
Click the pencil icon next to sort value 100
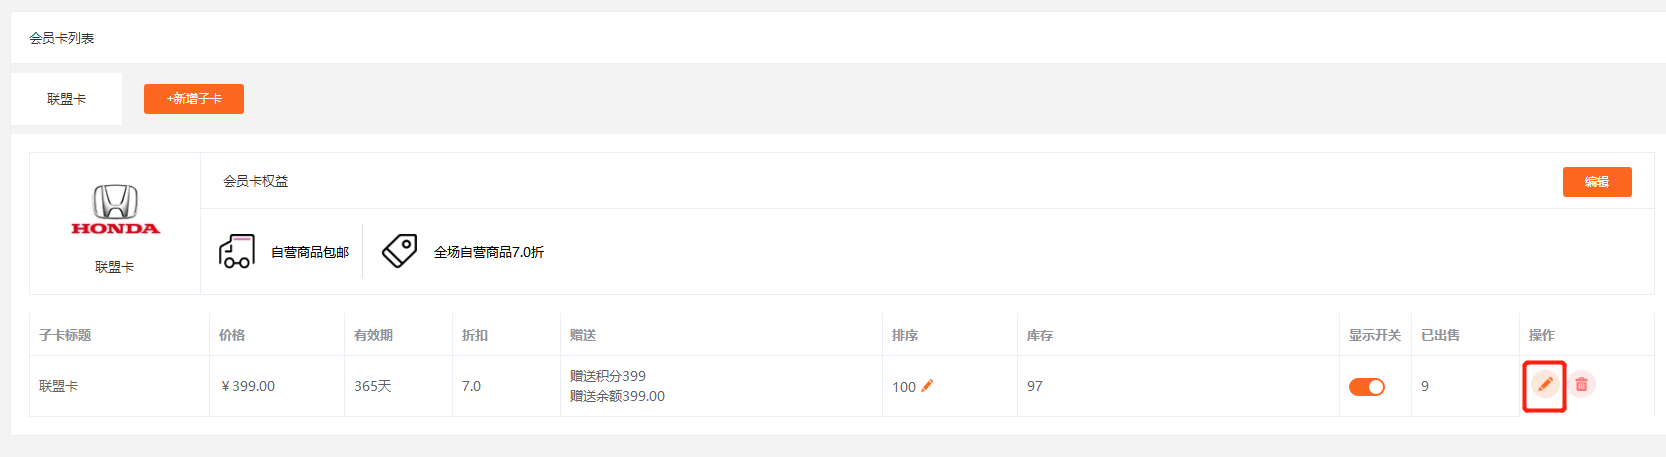tap(927, 386)
